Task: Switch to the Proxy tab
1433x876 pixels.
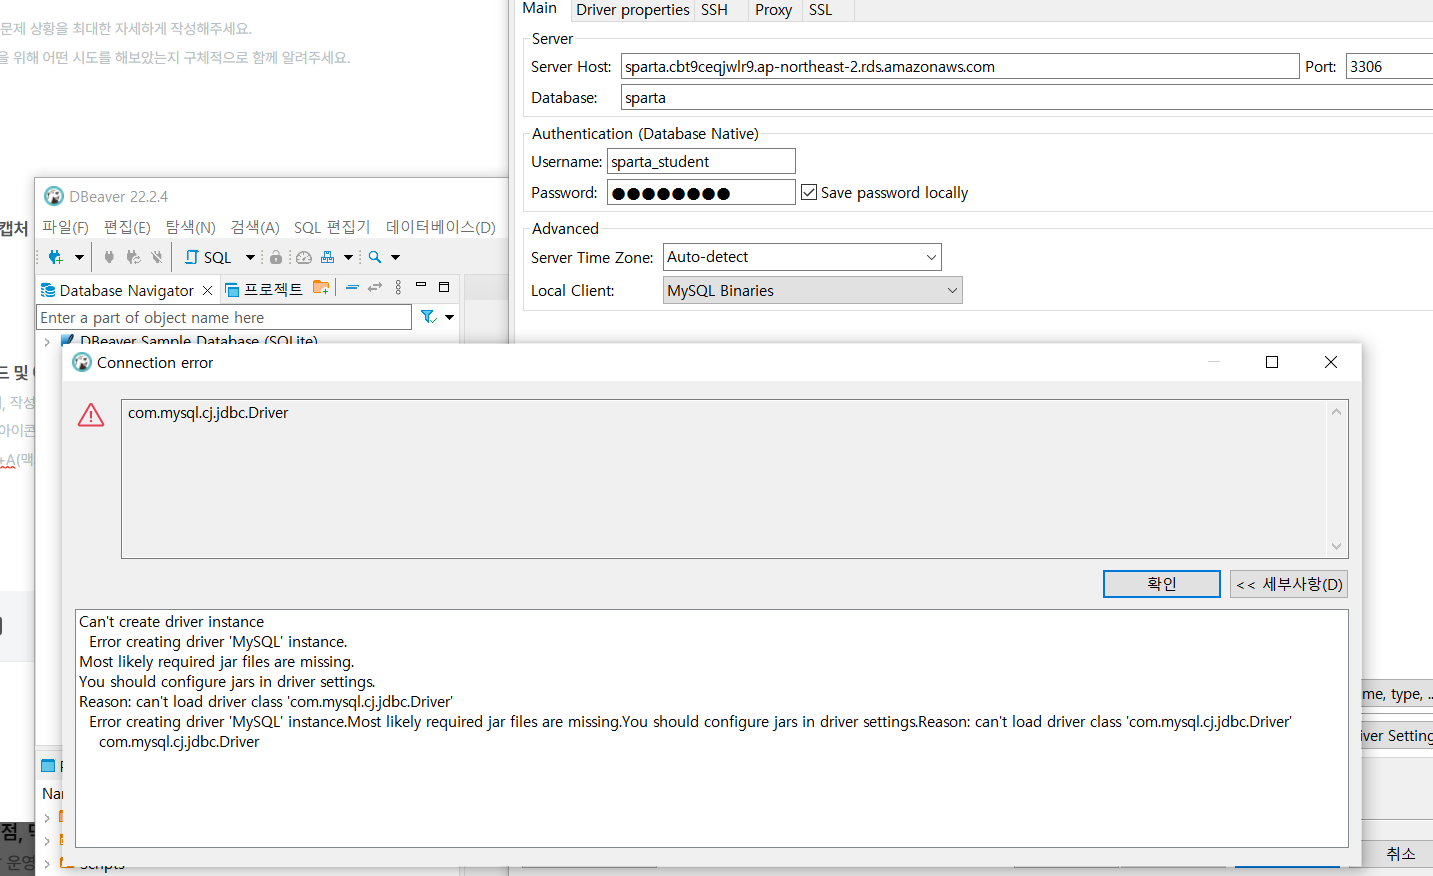Action: click(773, 10)
